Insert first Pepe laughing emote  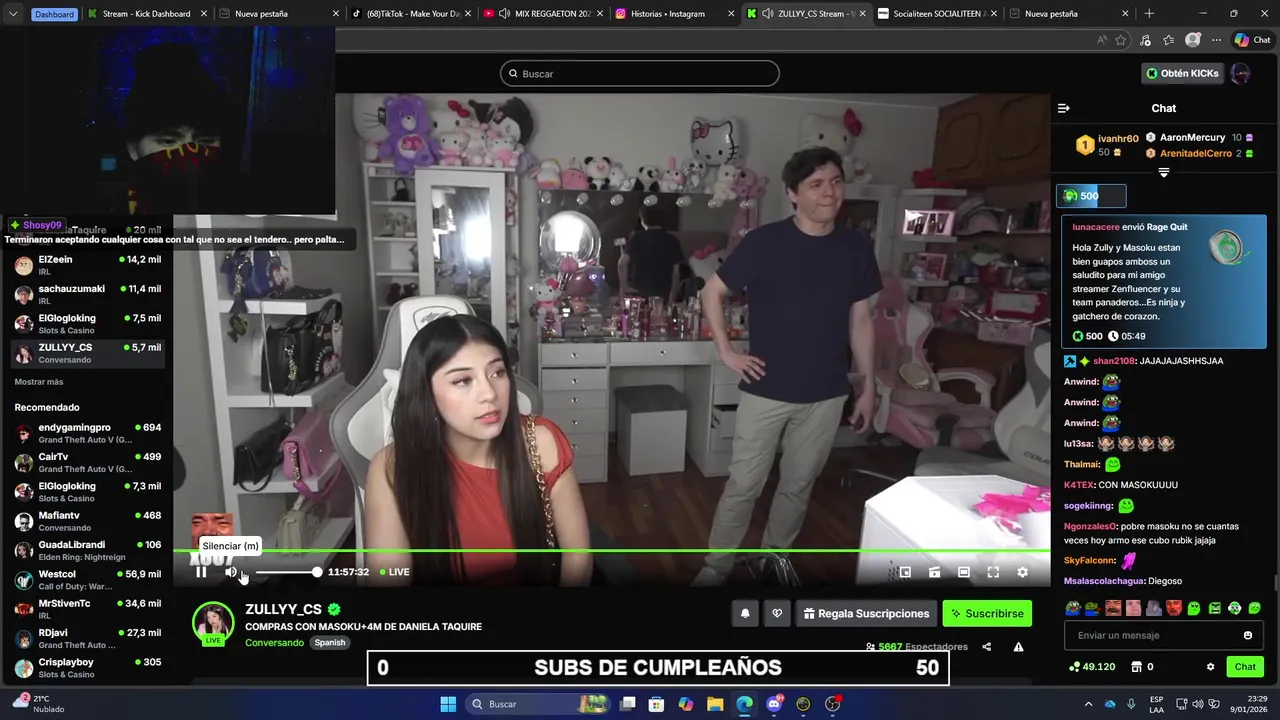click(x=1073, y=608)
